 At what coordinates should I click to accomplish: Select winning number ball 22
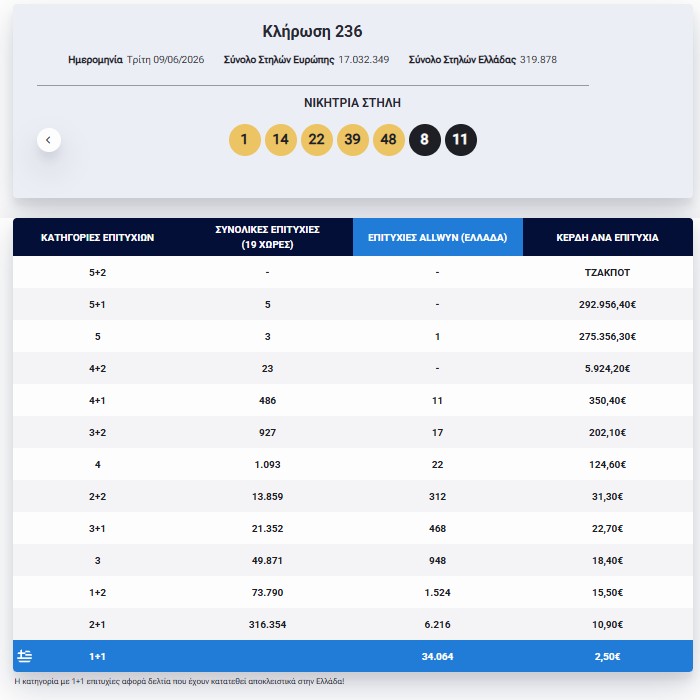[317, 140]
